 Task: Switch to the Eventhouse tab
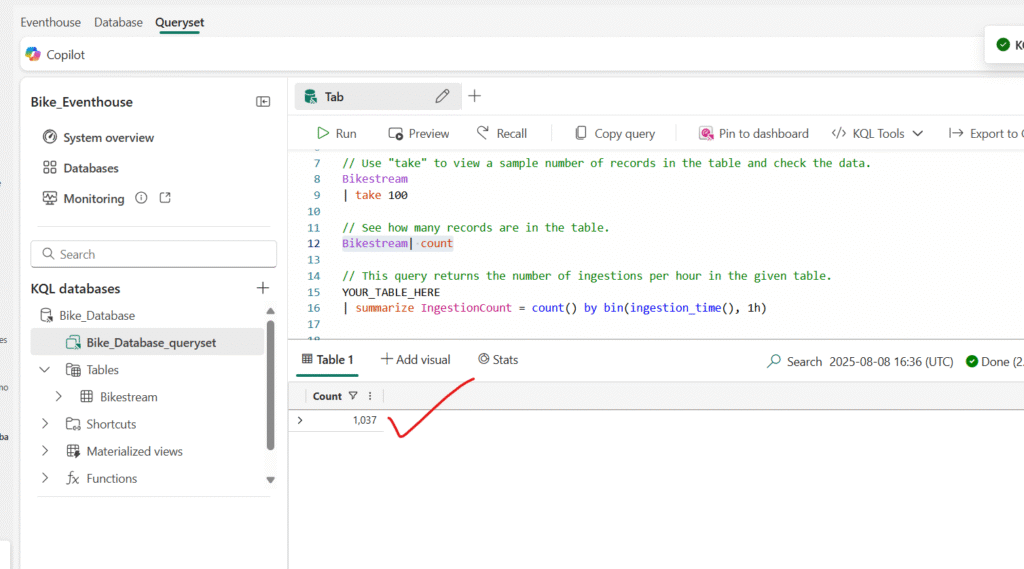(x=50, y=22)
